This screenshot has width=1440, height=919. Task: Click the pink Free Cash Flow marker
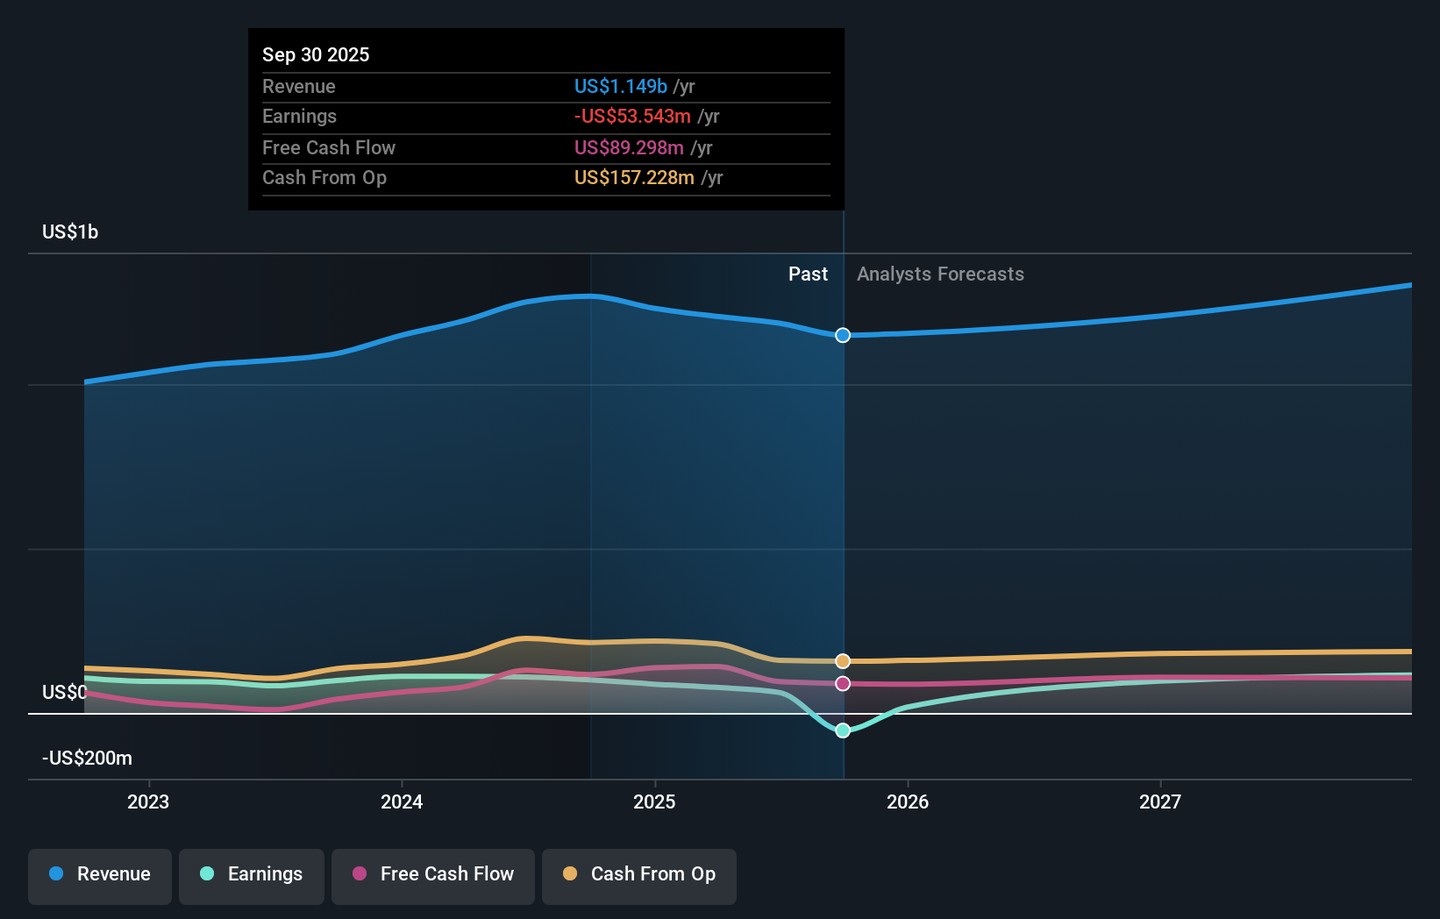coord(843,684)
